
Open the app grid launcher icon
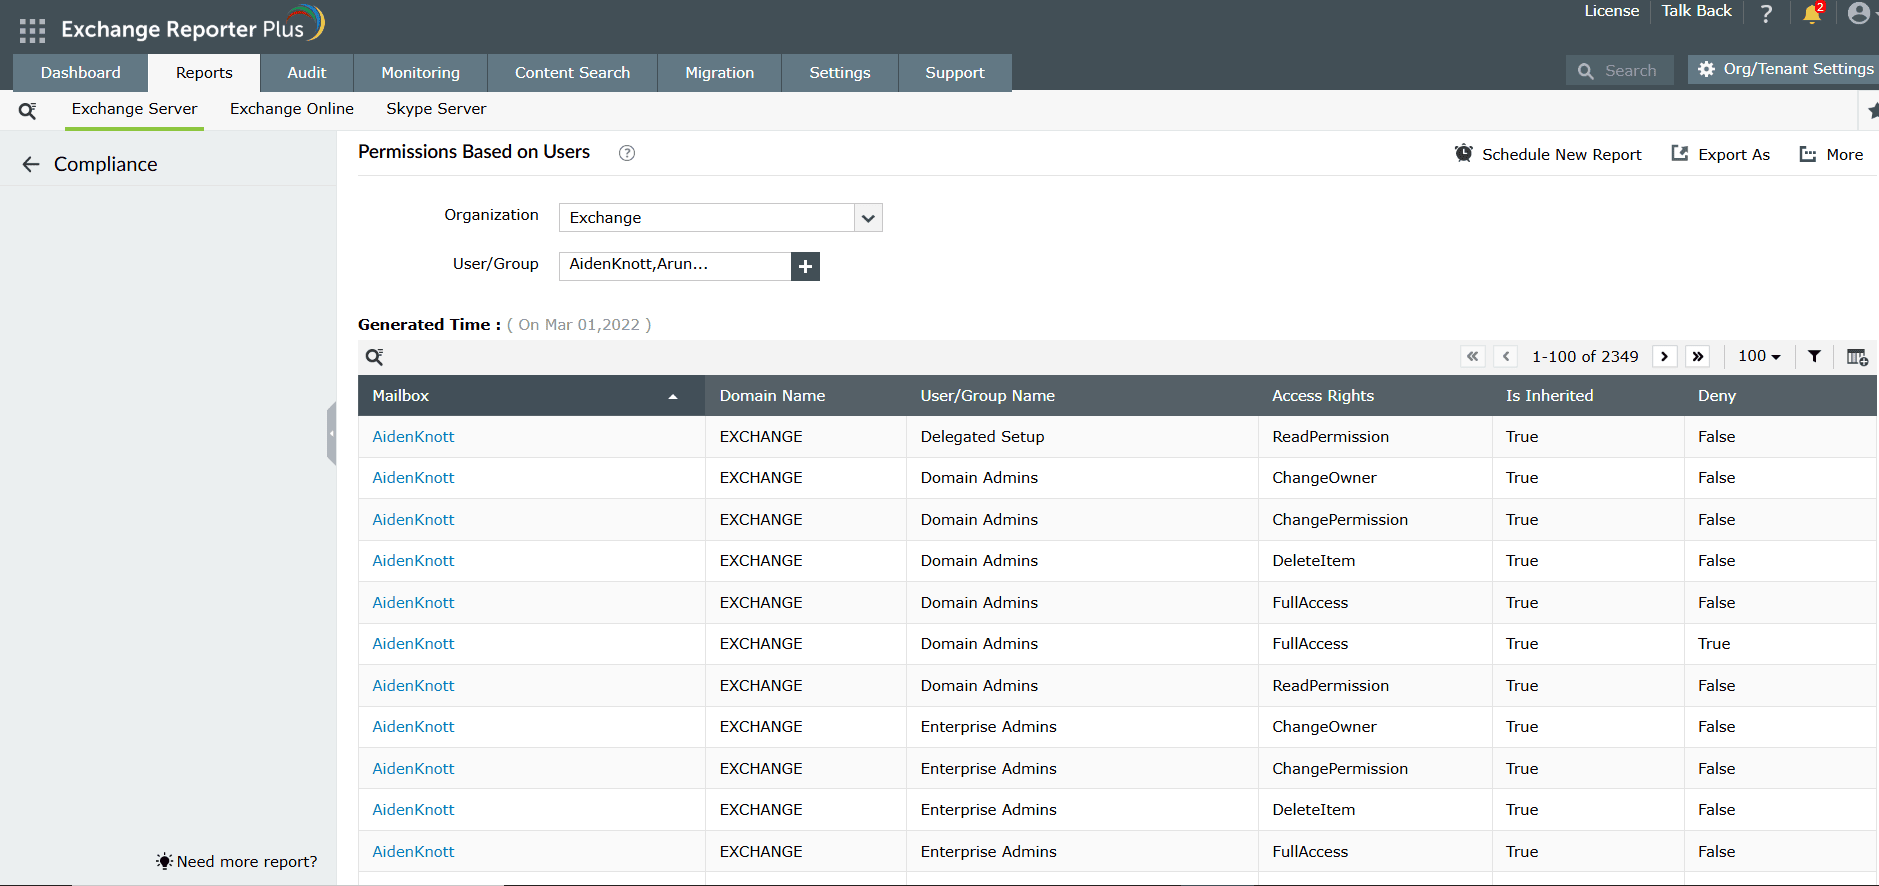point(32,30)
